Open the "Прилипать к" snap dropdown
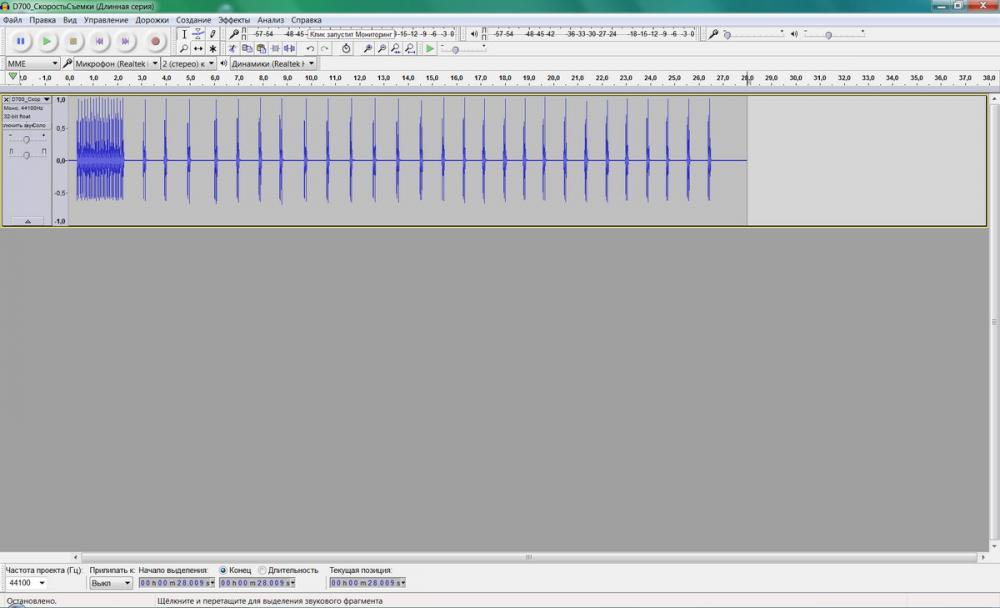 [110, 583]
